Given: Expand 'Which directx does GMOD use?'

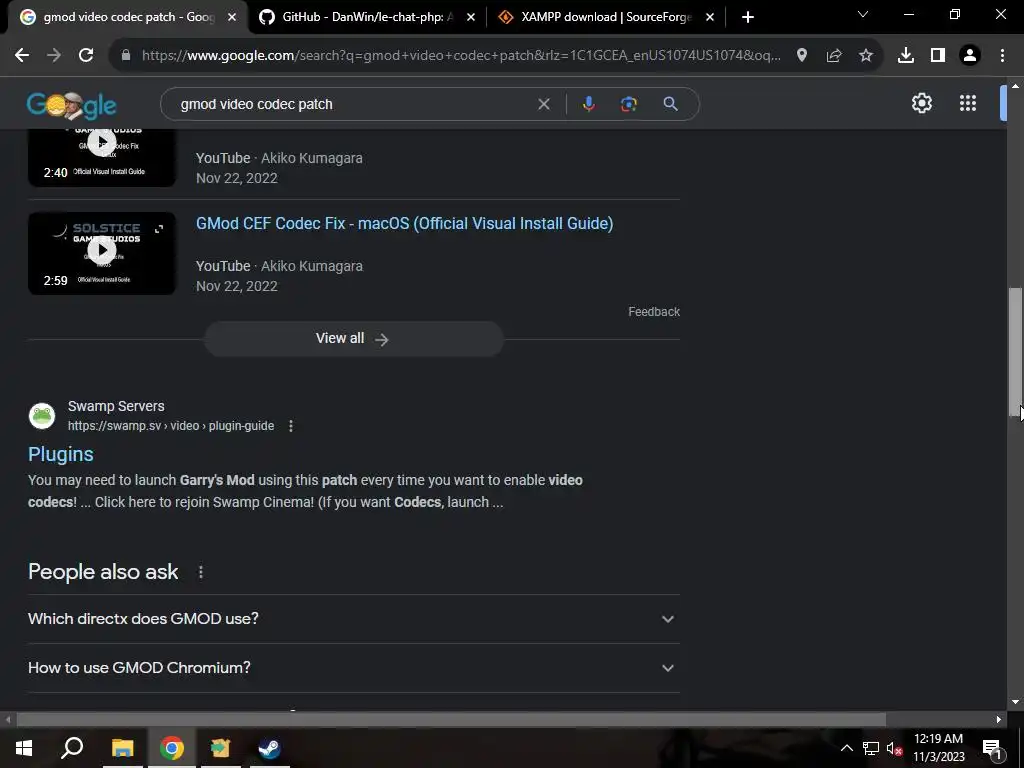Looking at the screenshot, I should click(354, 618).
